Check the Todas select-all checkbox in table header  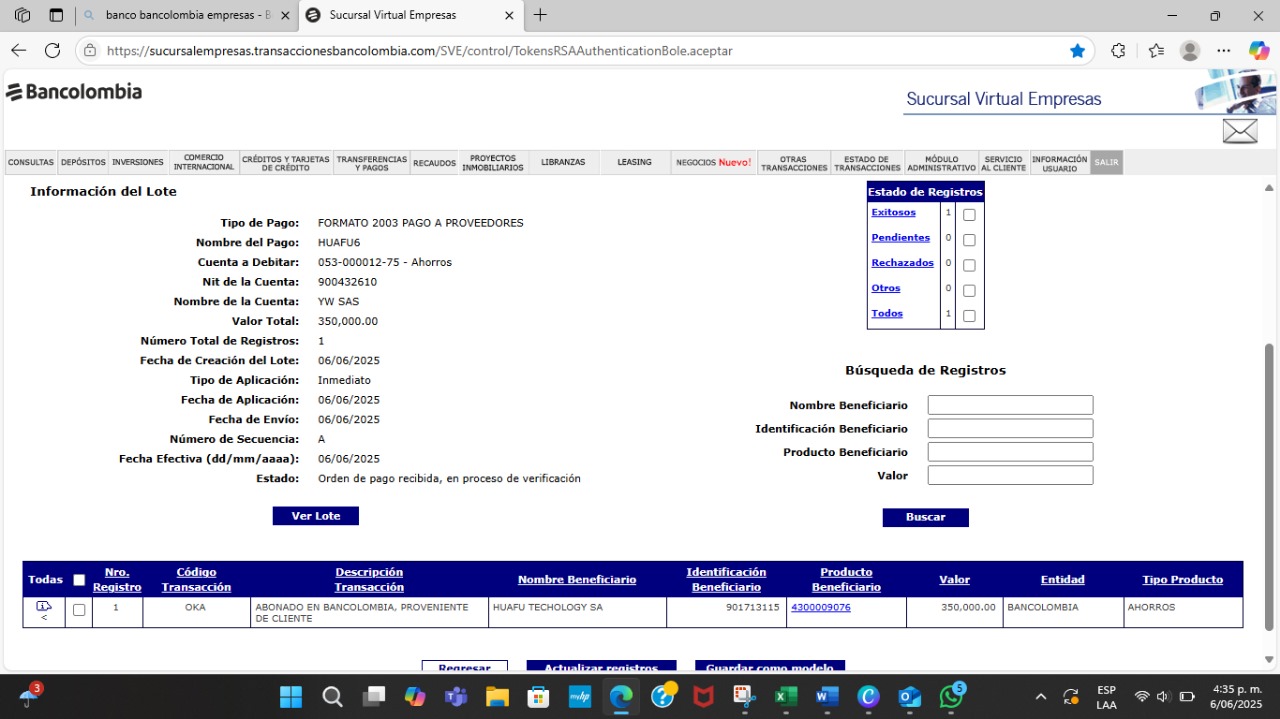point(79,580)
